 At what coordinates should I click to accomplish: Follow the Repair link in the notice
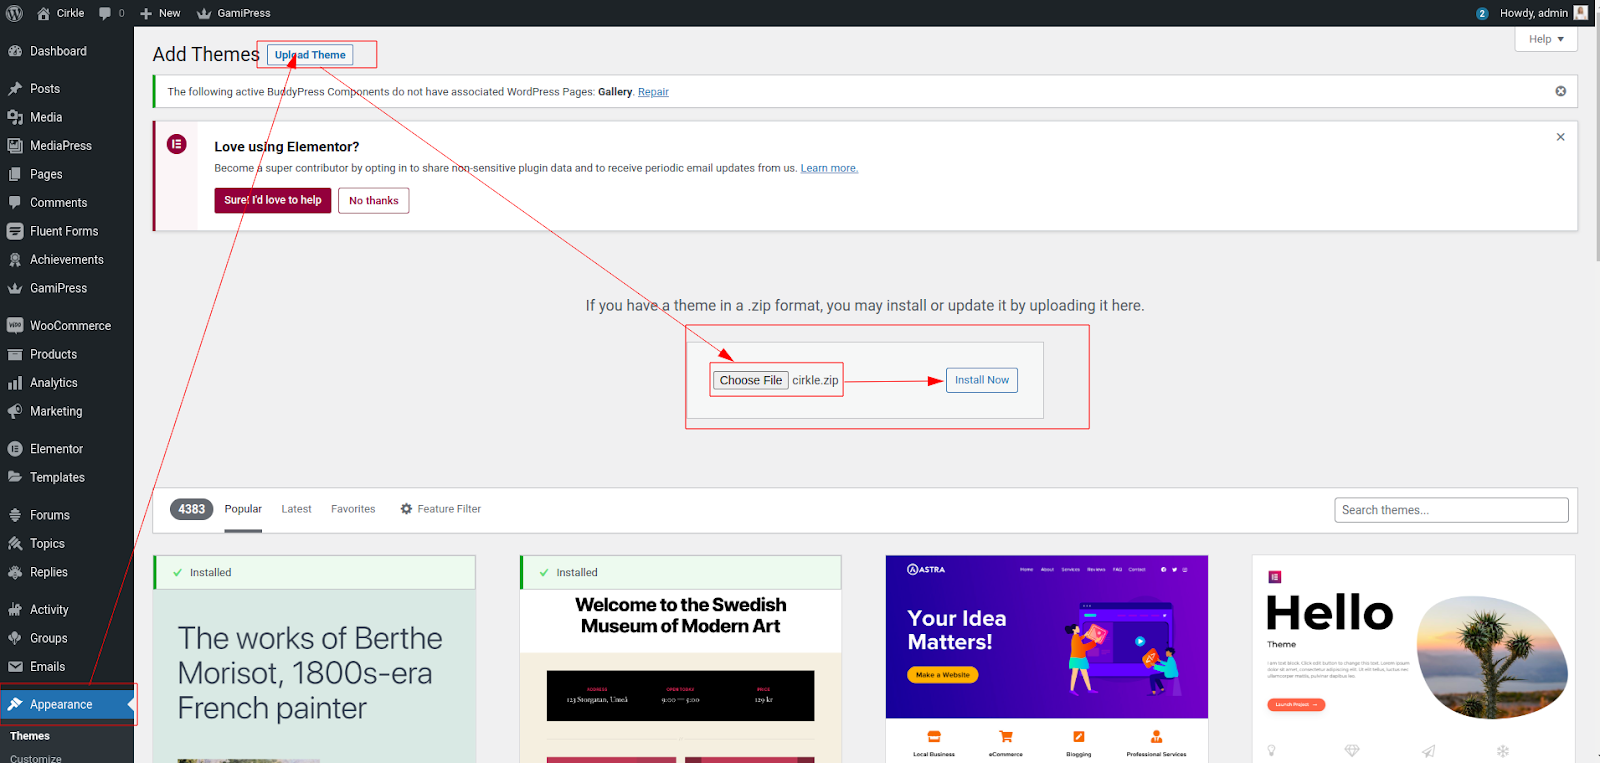[x=653, y=92]
